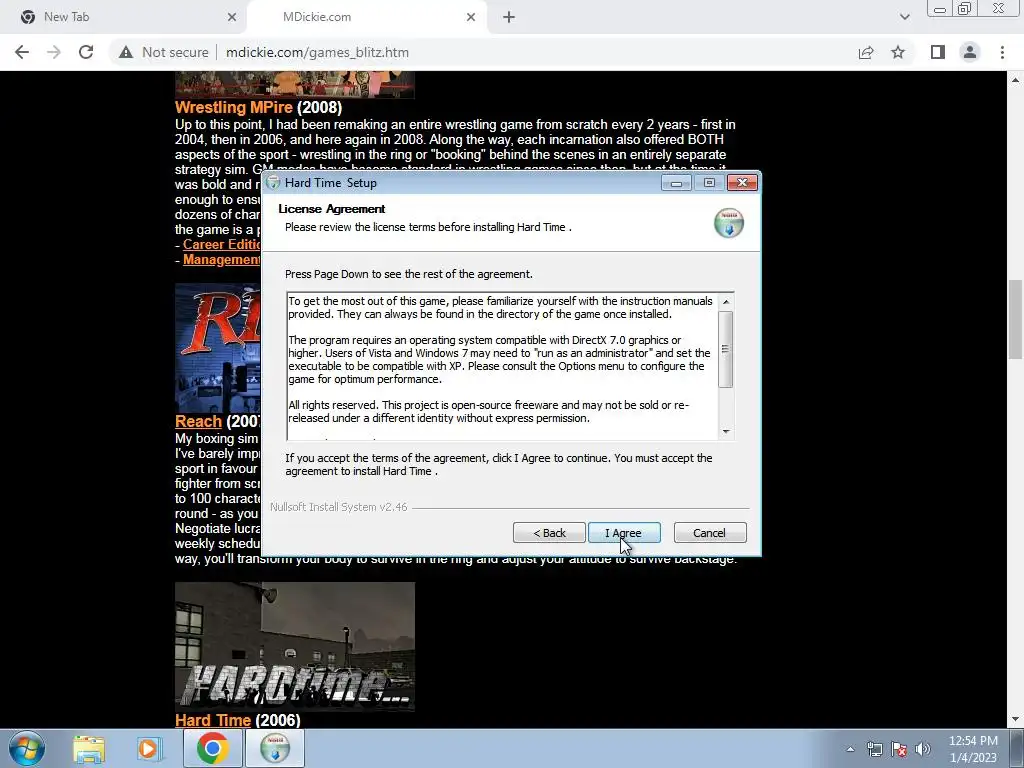The image size is (1024, 768).
Task: Click the Back button in setup
Action: [x=549, y=533]
